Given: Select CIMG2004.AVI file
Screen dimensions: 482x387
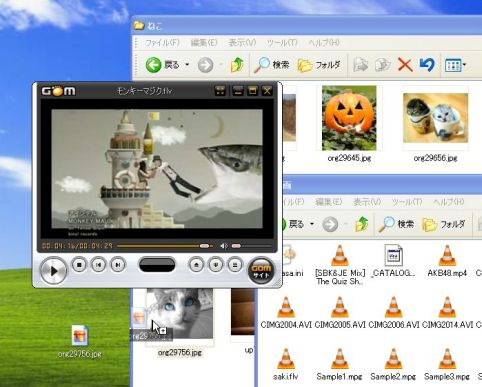Looking at the screenshot, I should 286,313.
